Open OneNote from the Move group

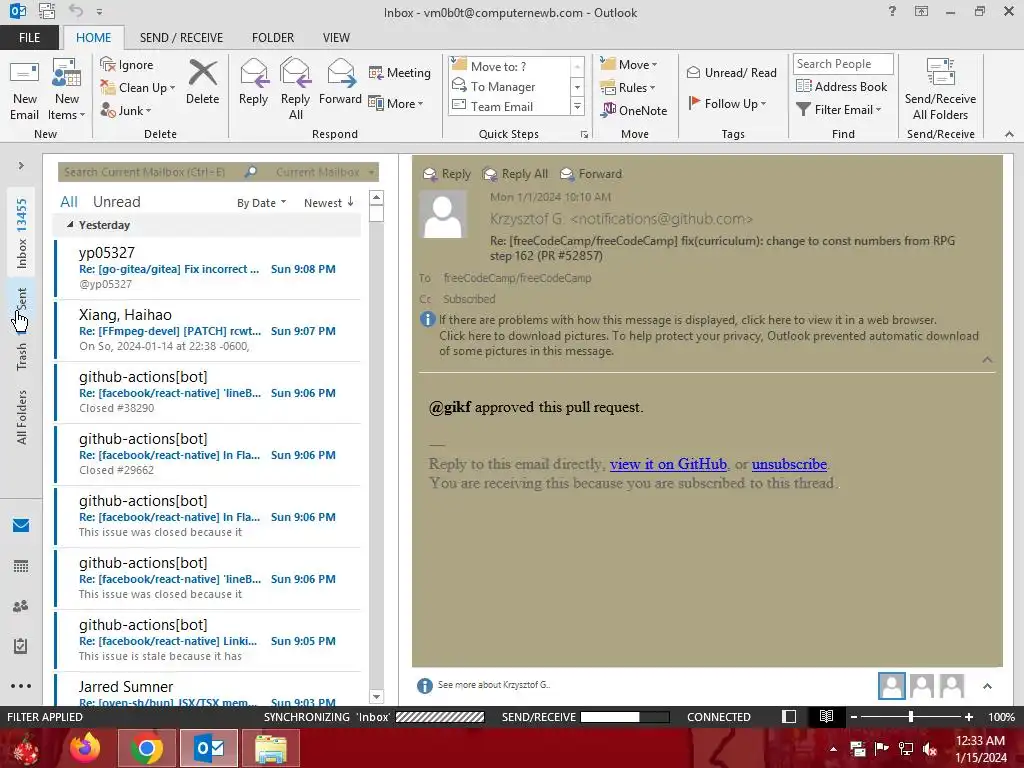coord(634,110)
